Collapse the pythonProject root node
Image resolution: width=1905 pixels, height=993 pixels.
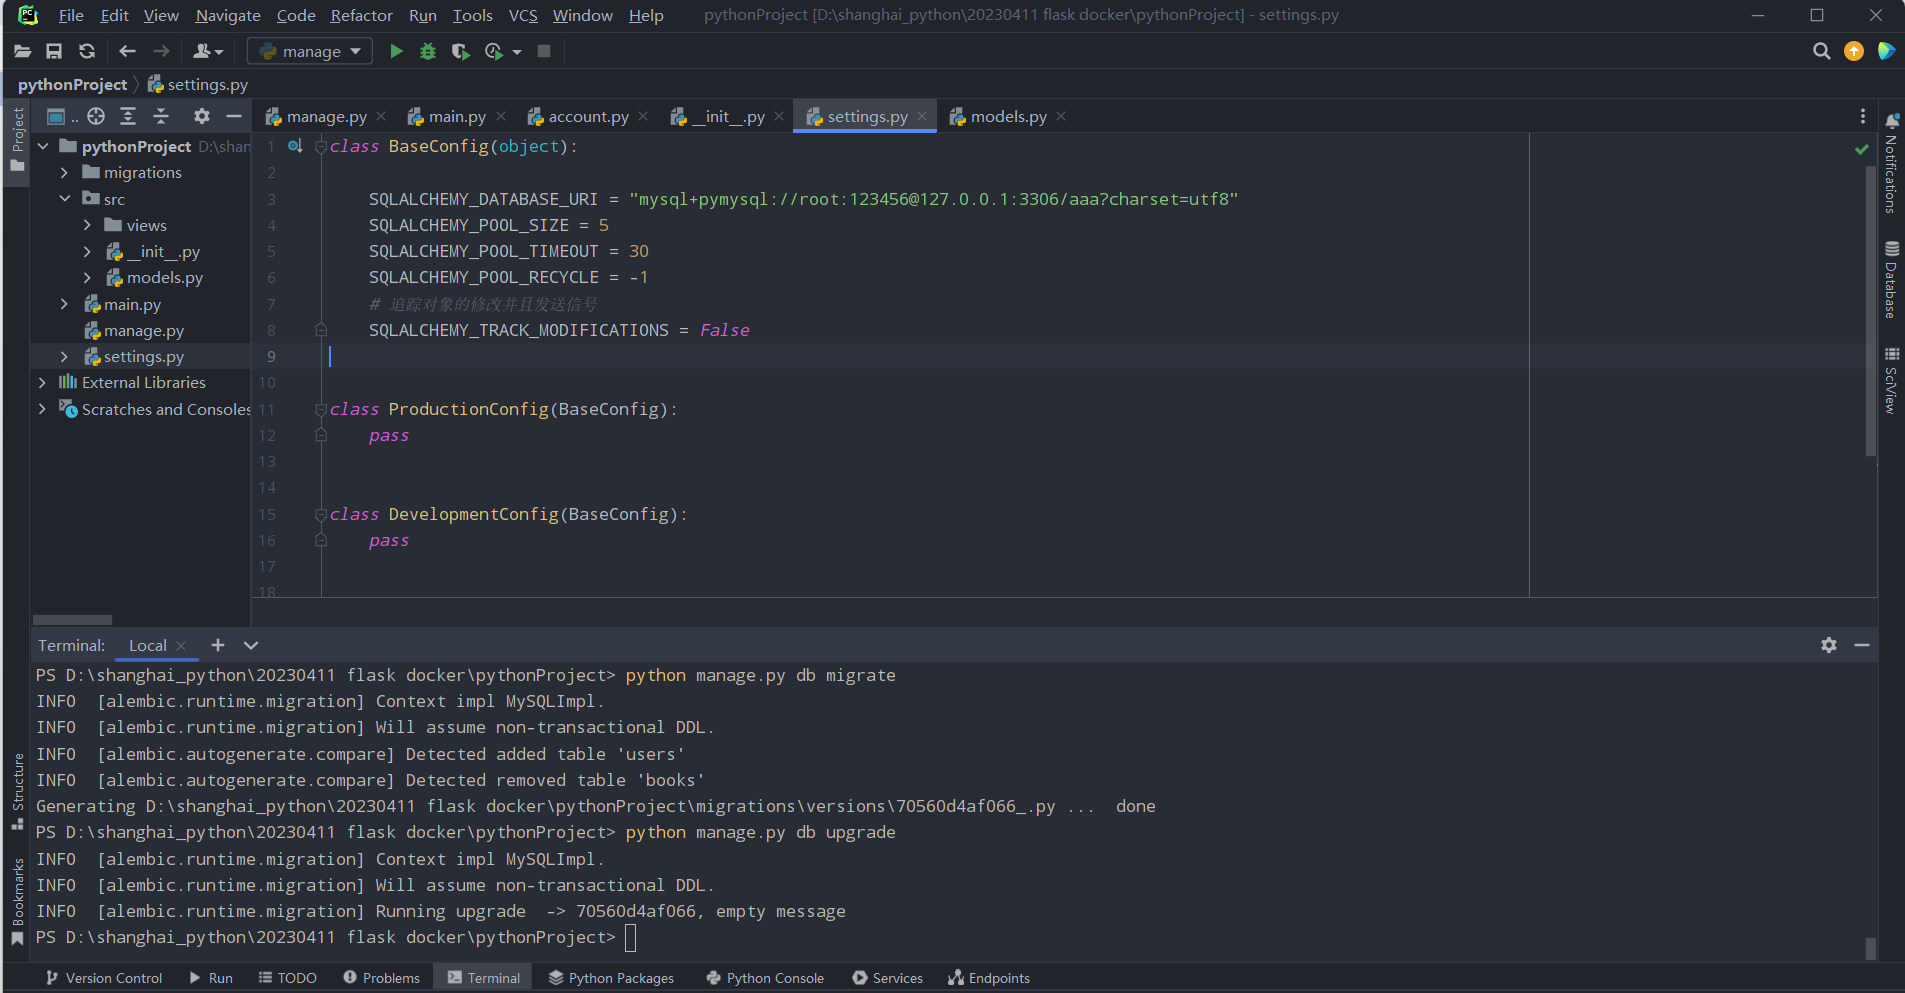coord(43,146)
